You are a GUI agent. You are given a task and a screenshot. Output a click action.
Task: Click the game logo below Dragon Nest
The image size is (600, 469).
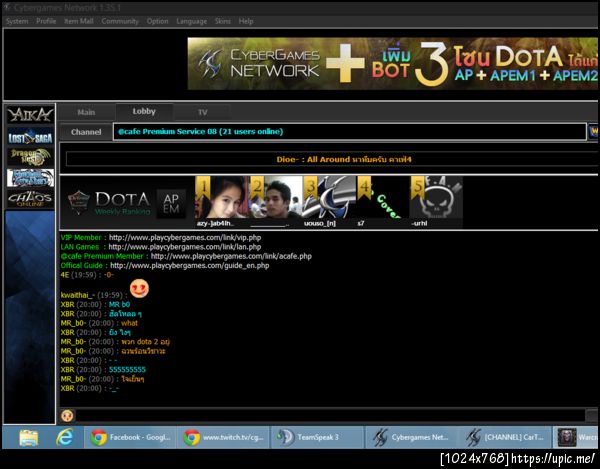[x=30, y=178]
